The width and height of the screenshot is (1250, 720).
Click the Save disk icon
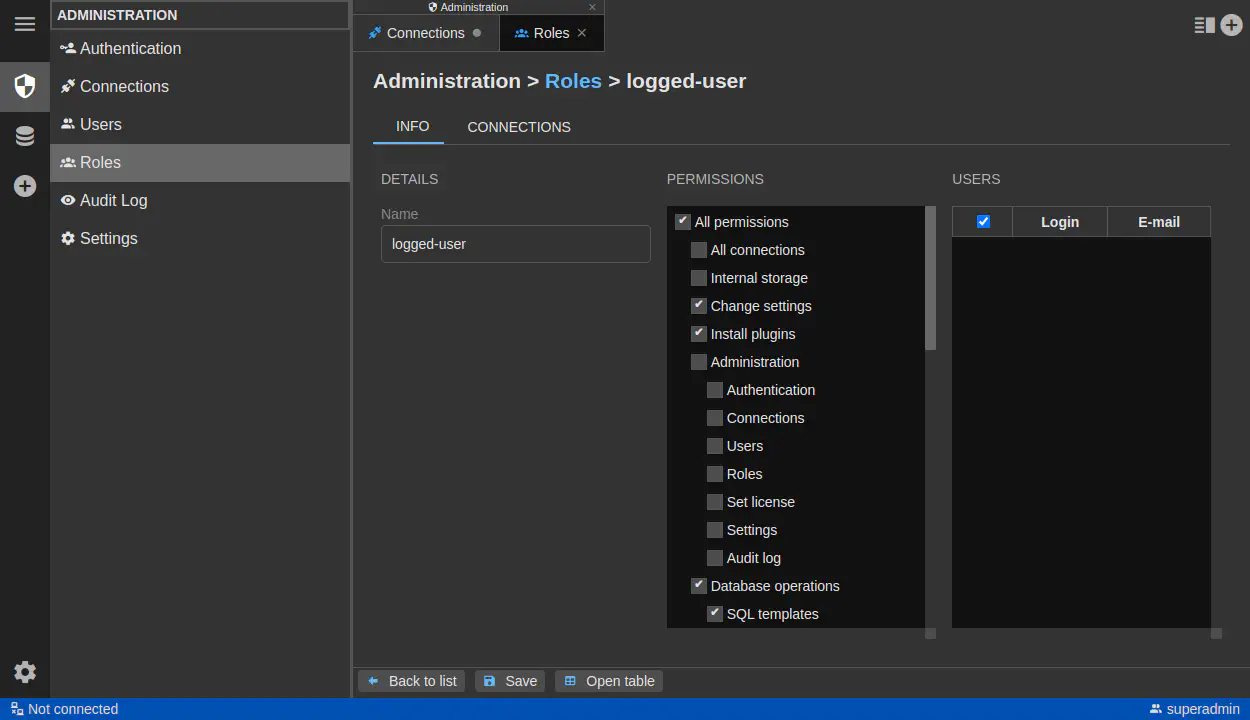[489, 681]
